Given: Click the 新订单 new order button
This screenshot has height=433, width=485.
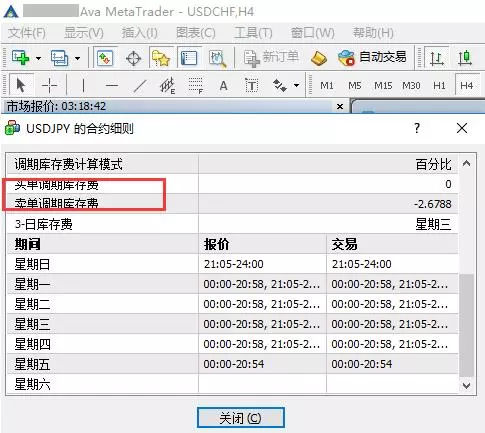Looking at the screenshot, I should coord(271,58).
